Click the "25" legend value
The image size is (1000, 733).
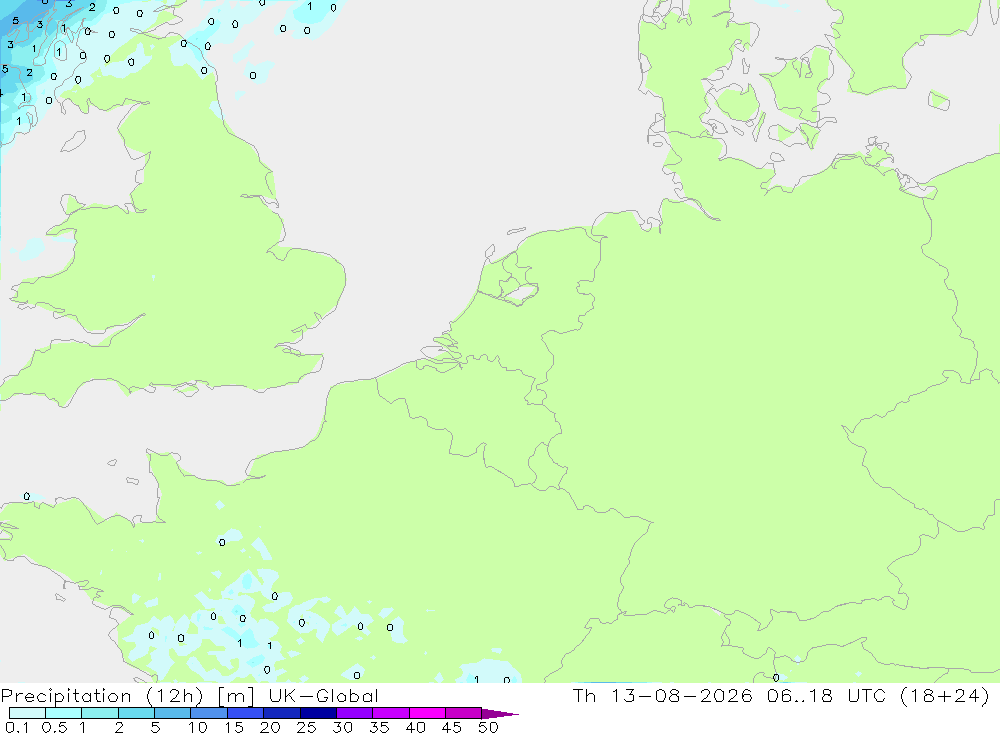(306, 727)
